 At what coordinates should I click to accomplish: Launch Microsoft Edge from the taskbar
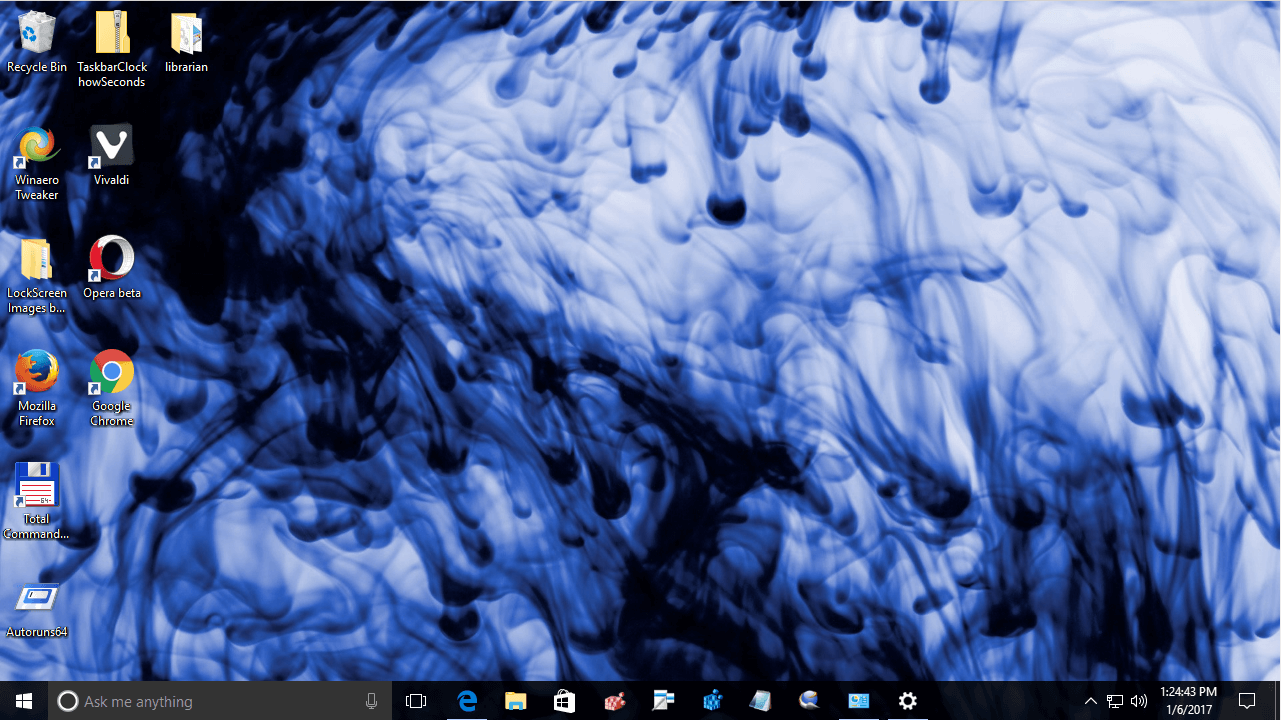467,701
